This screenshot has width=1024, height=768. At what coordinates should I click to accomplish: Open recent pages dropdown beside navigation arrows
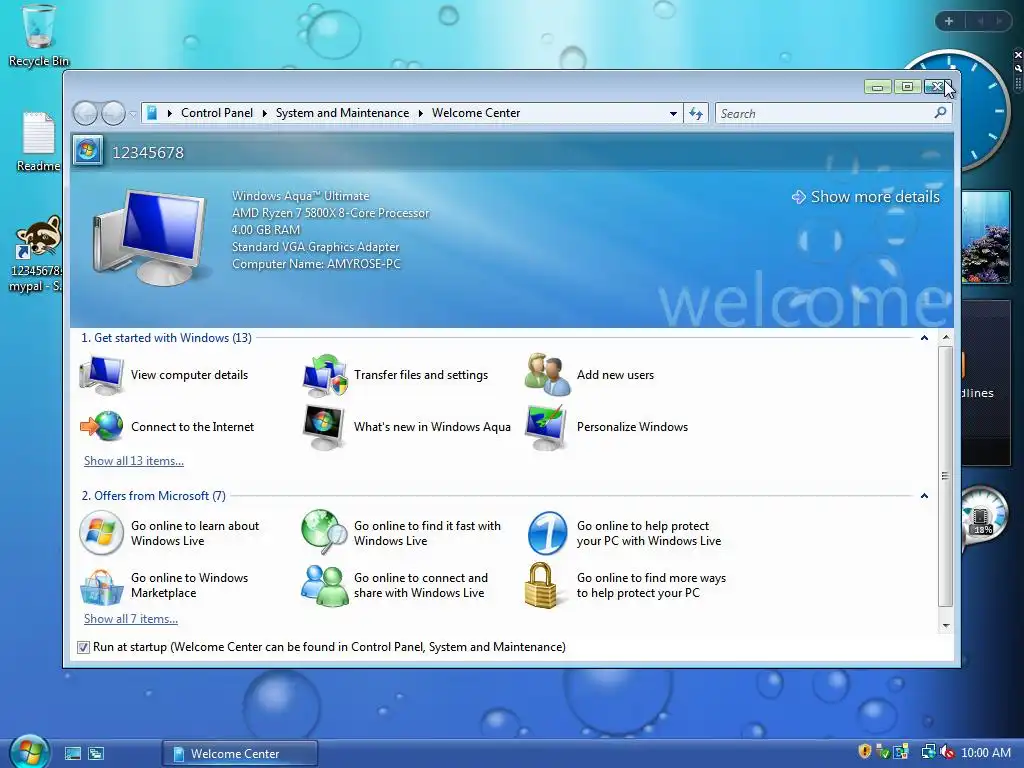133,114
